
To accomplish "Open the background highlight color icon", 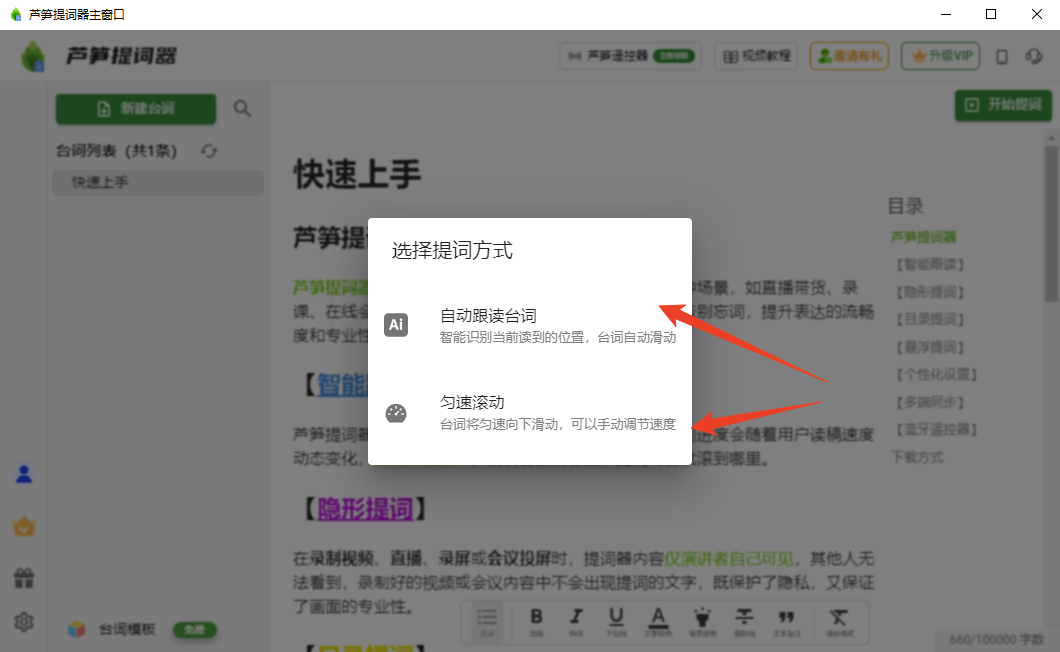I will pos(702,622).
